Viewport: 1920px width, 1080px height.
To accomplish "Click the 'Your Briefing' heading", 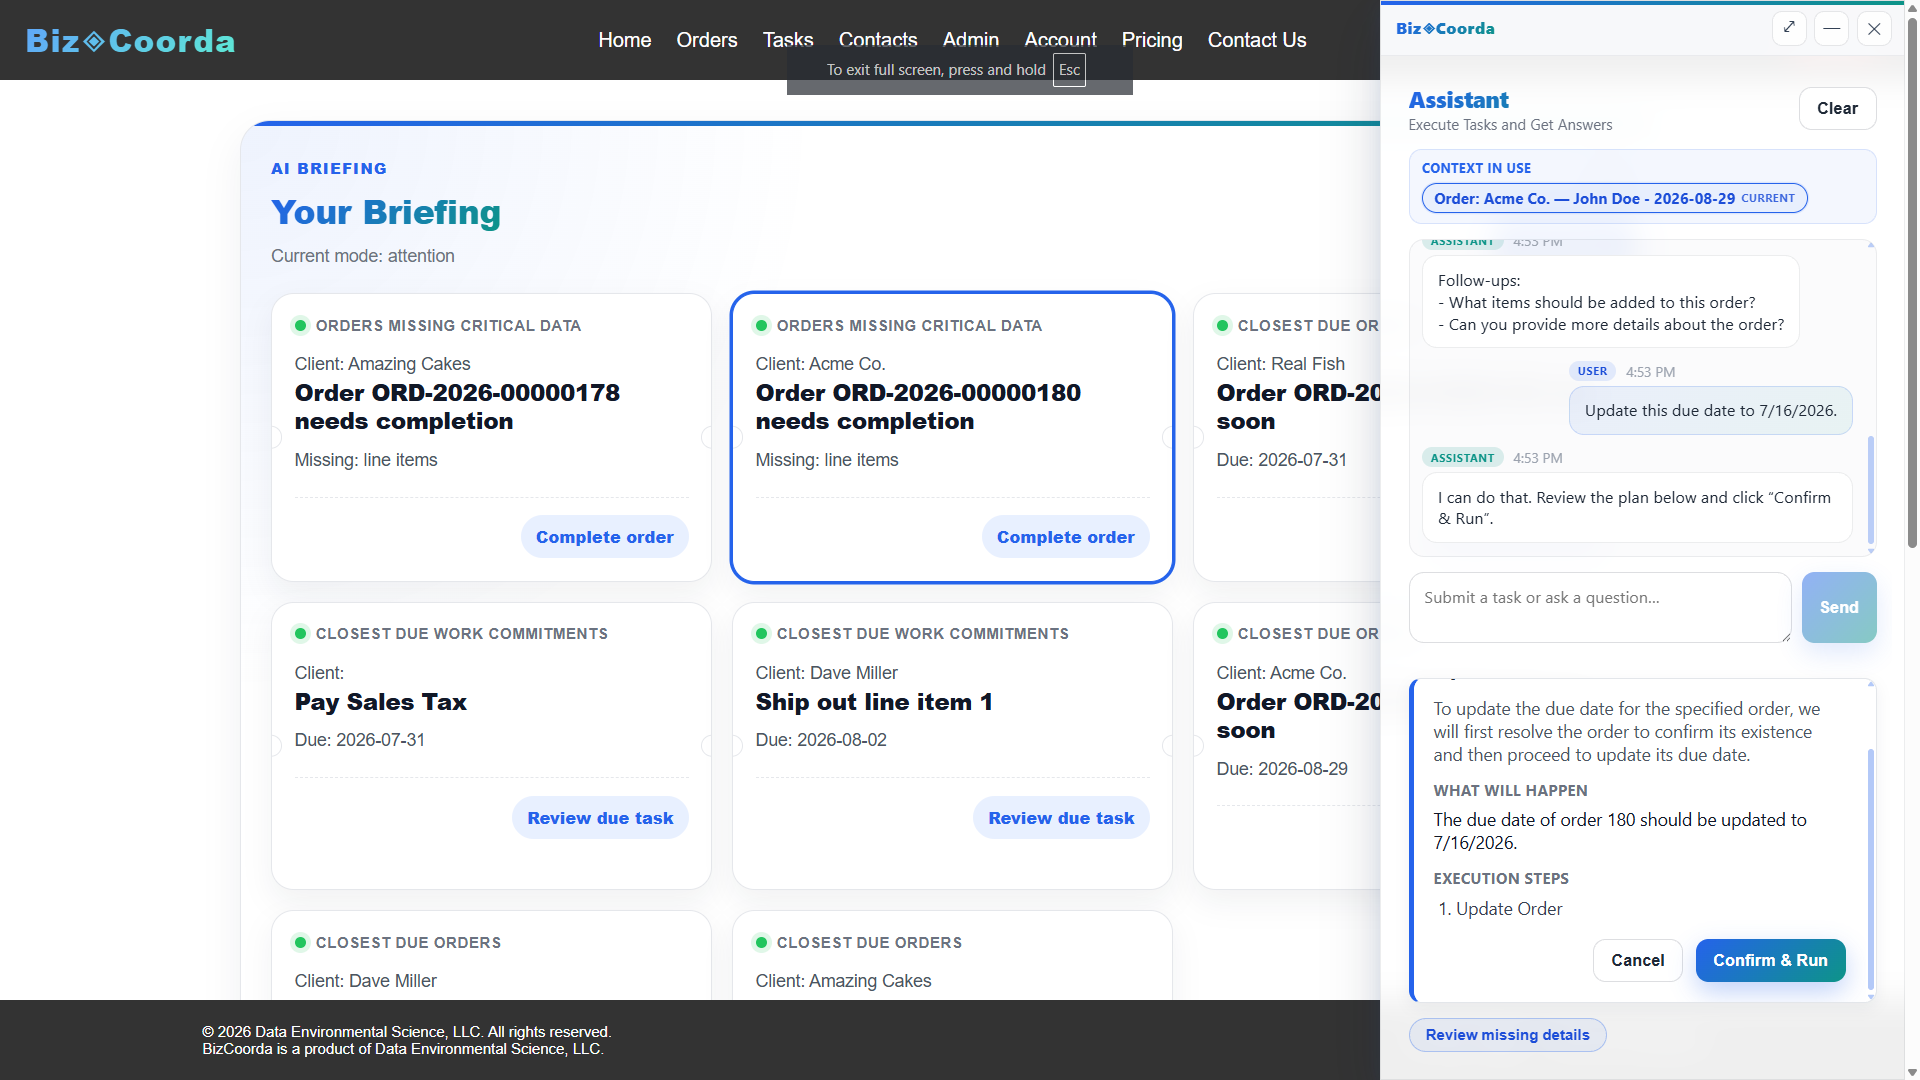I will pyautogui.click(x=385, y=212).
